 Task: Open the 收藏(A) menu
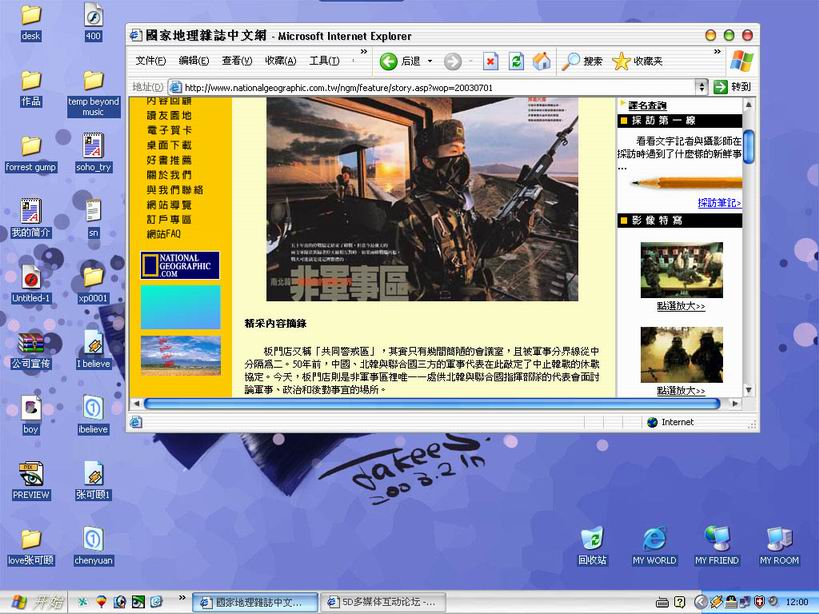280,61
